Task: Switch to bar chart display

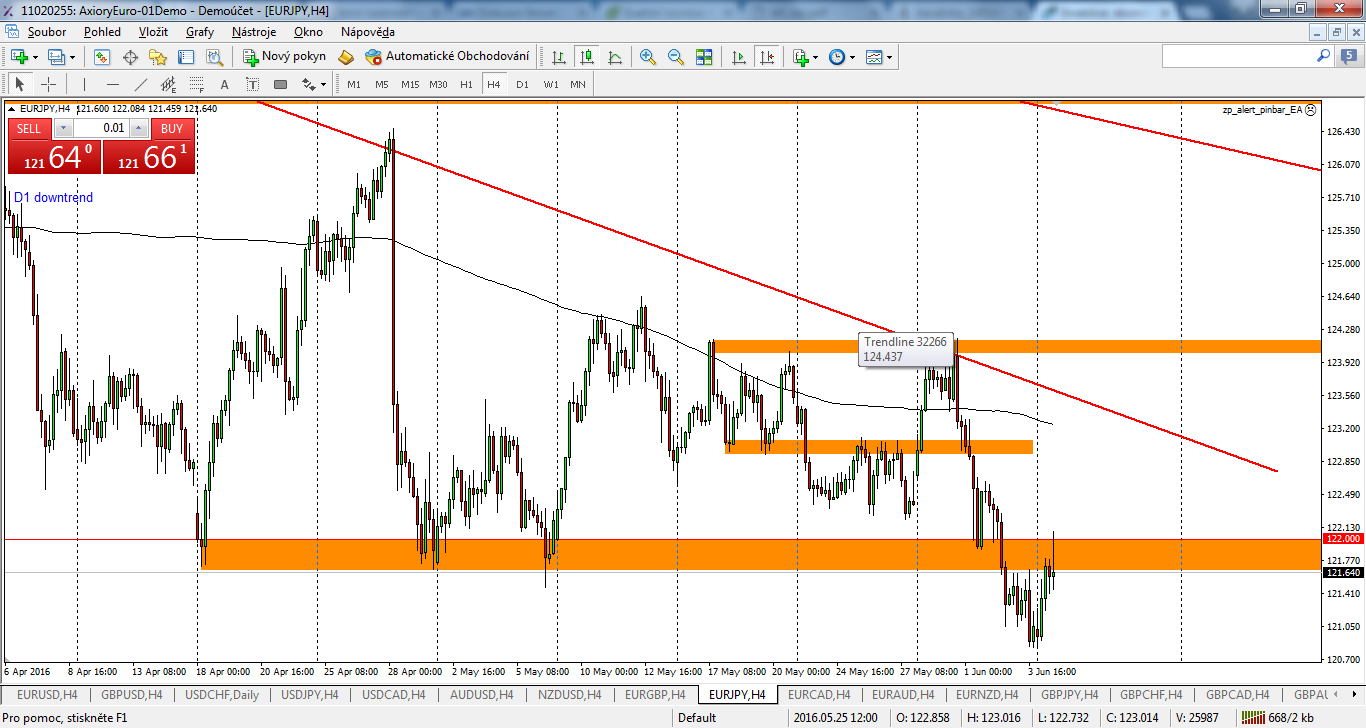Action: pyautogui.click(x=558, y=57)
